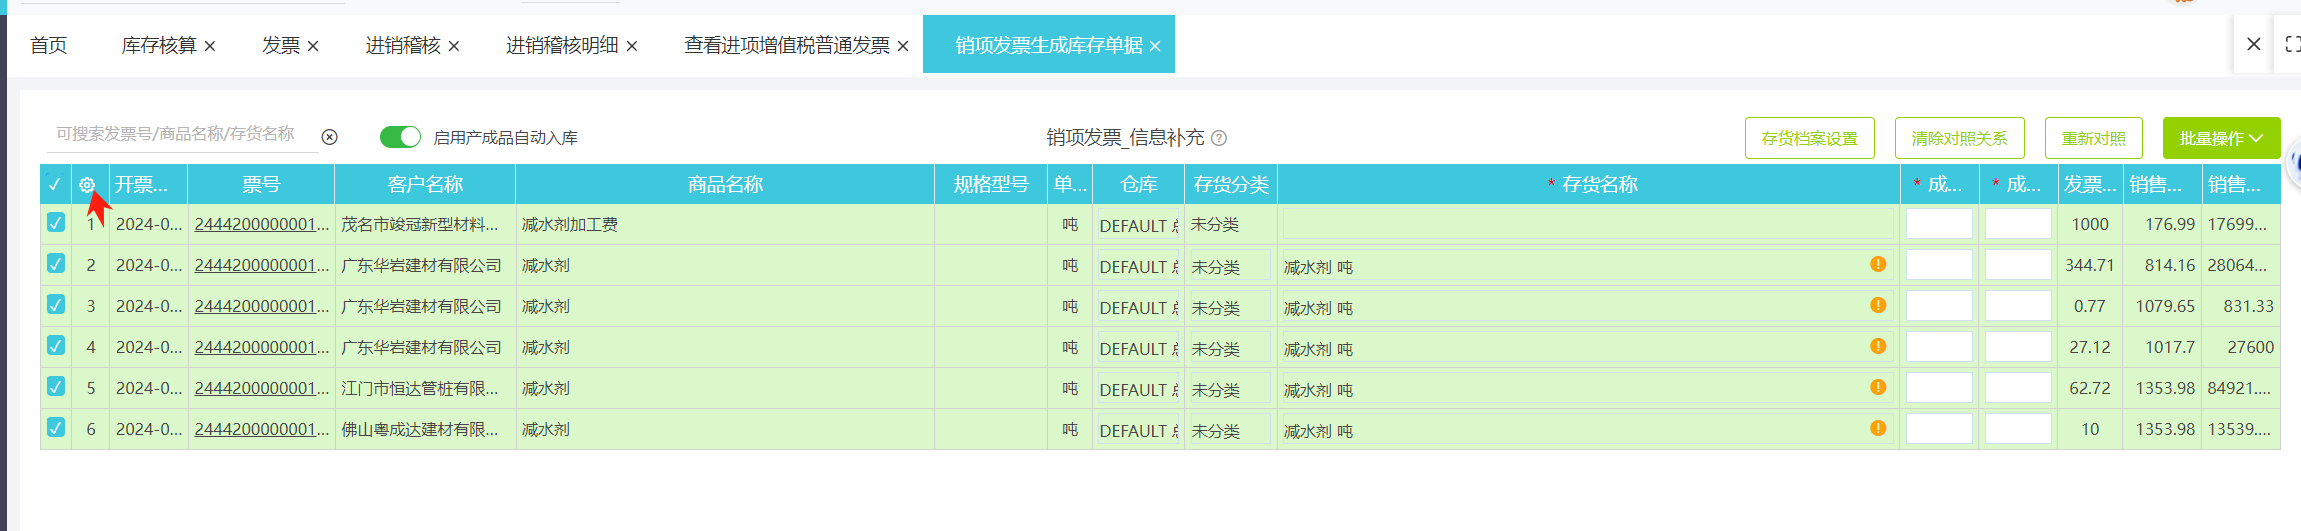
Task: Click the 存货分类 column header
Action: (1231, 184)
